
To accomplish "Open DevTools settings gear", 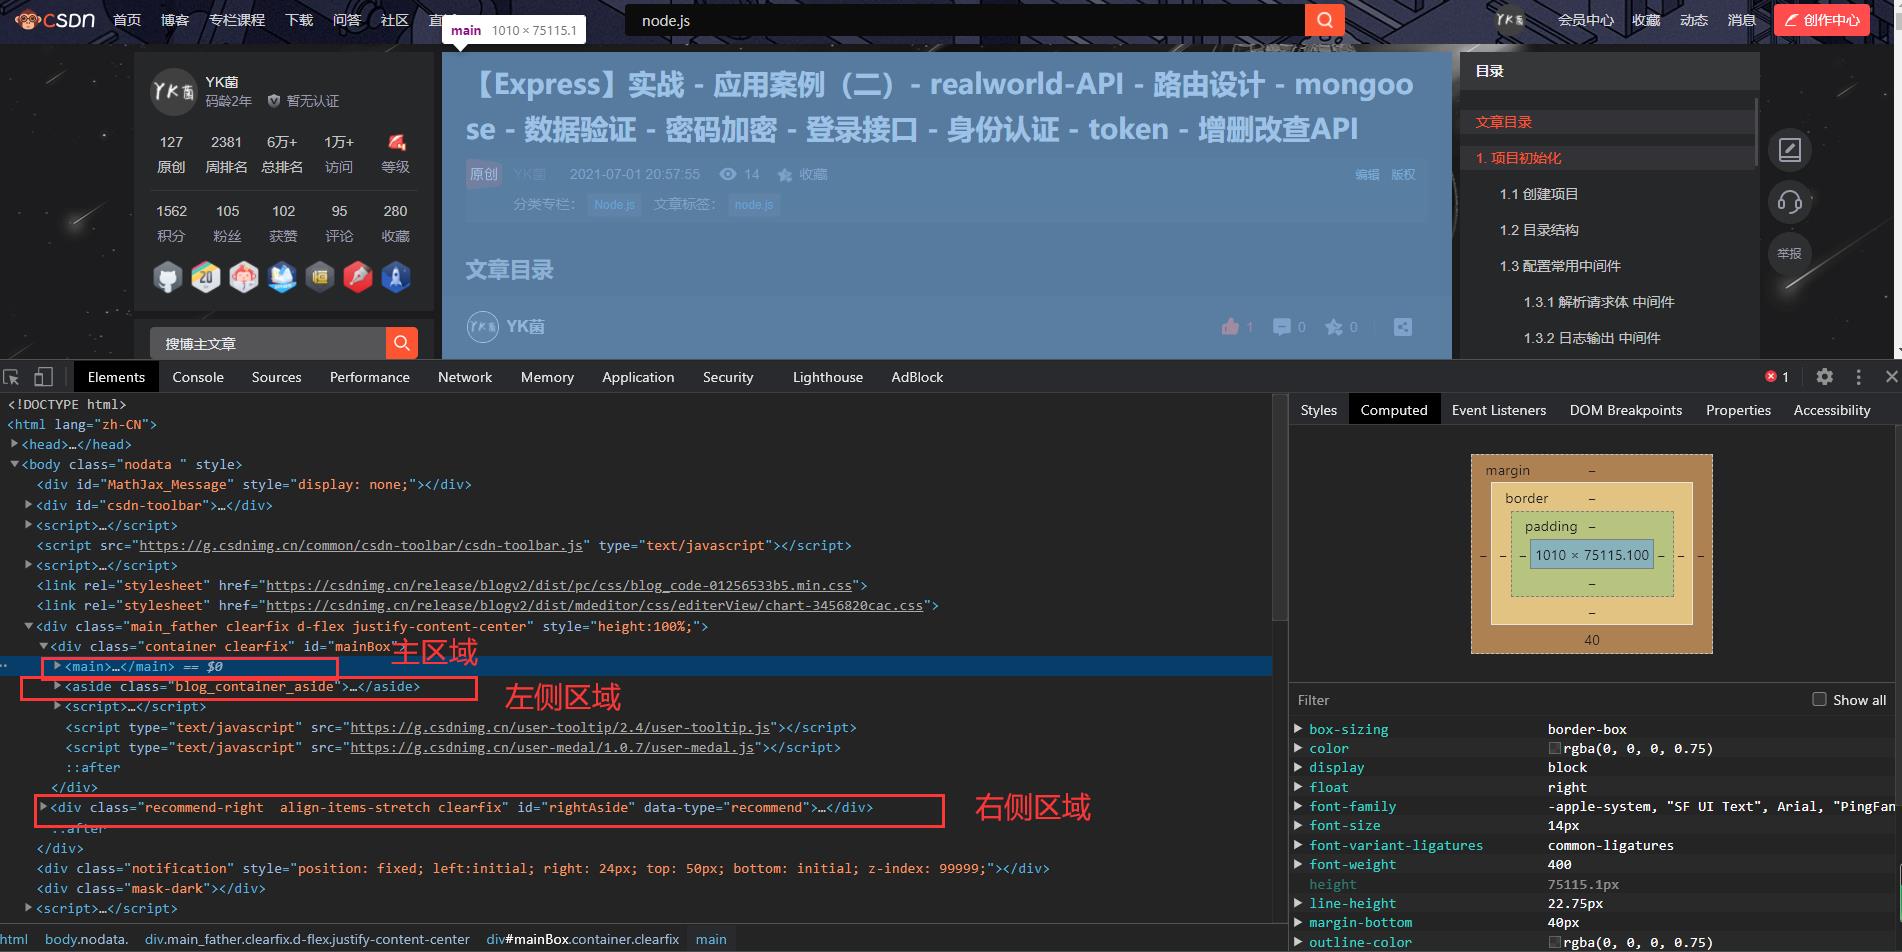I will click(x=1825, y=377).
